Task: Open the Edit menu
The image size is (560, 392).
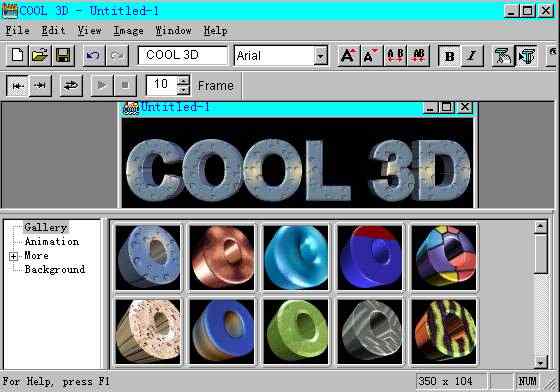Action: (x=53, y=31)
